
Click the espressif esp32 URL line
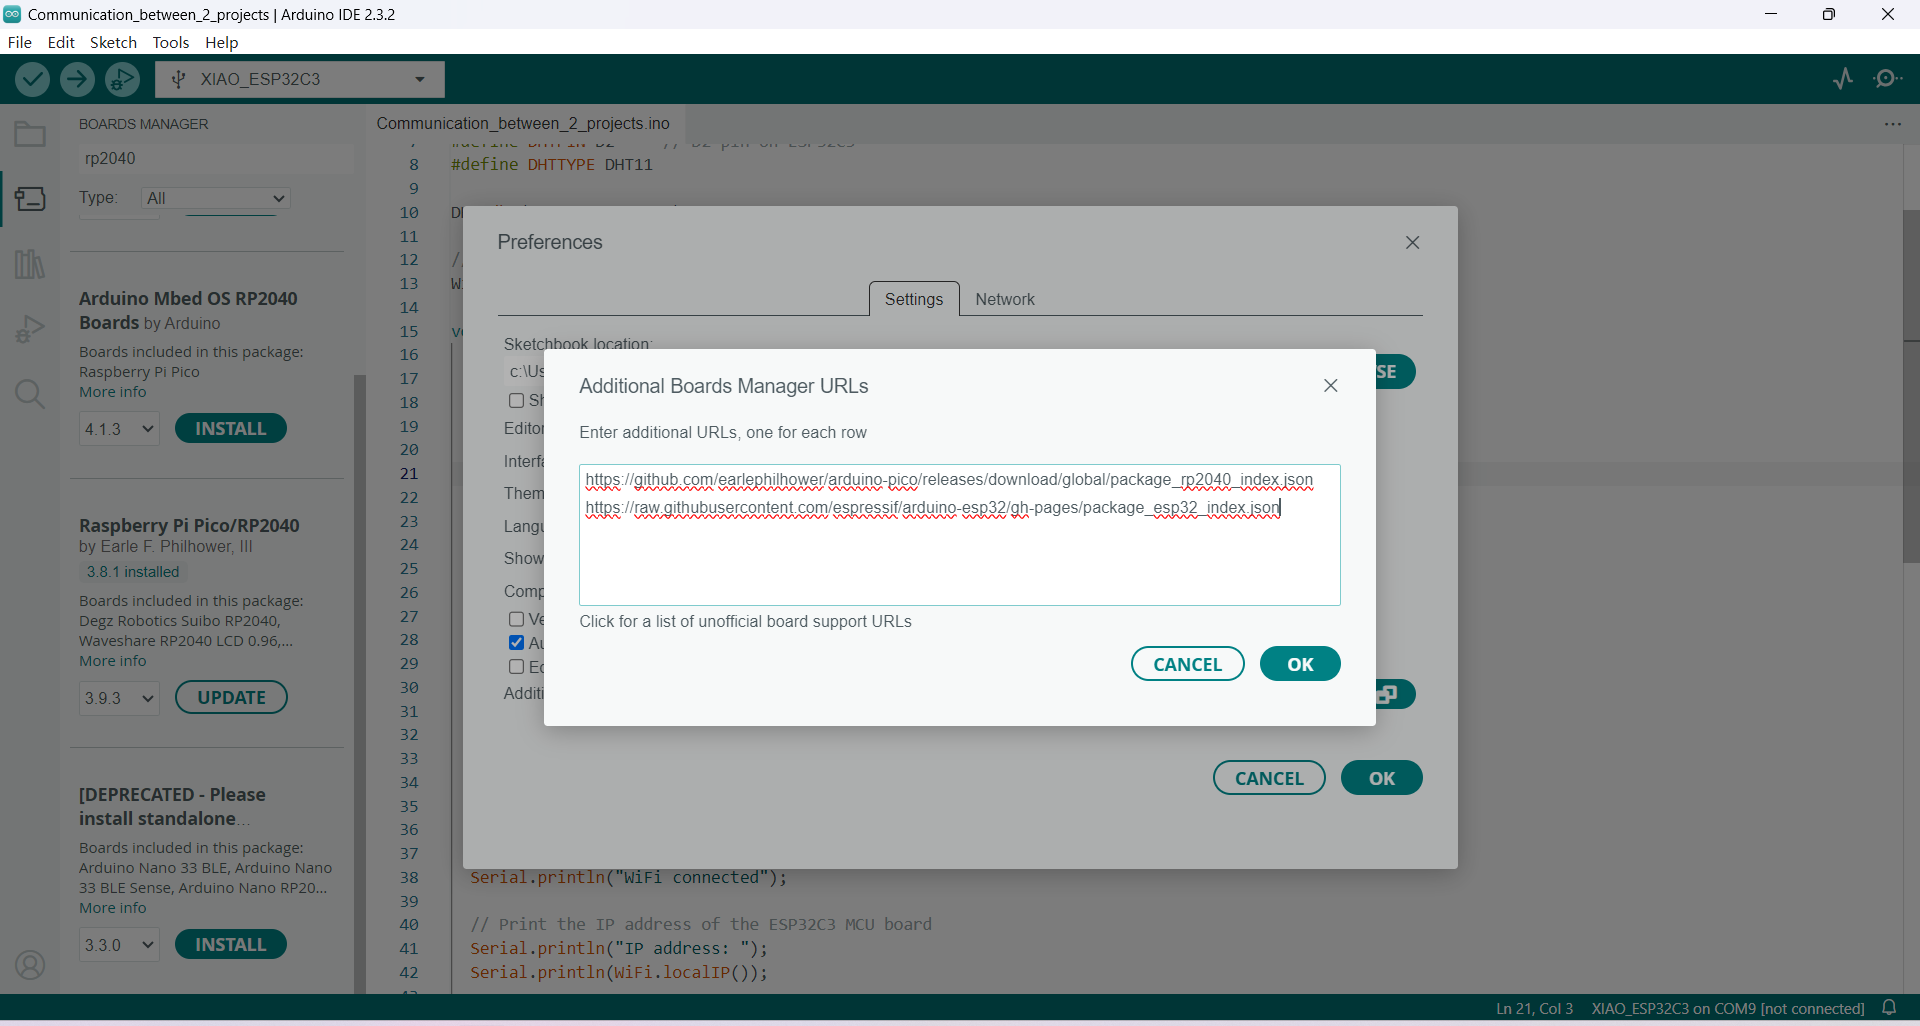(x=932, y=508)
